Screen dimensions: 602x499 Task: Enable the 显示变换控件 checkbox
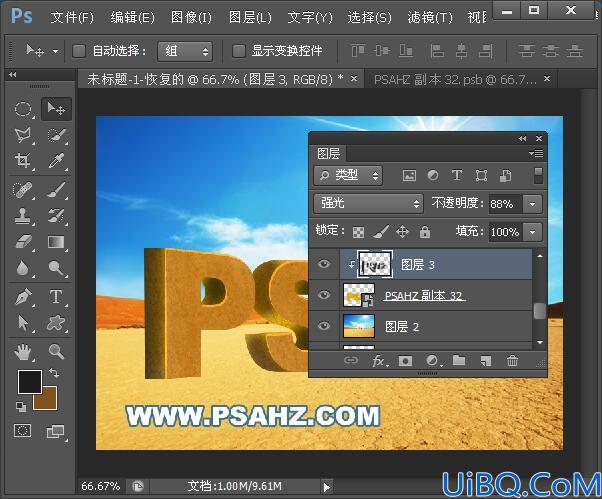pyautogui.click(x=239, y=51)
